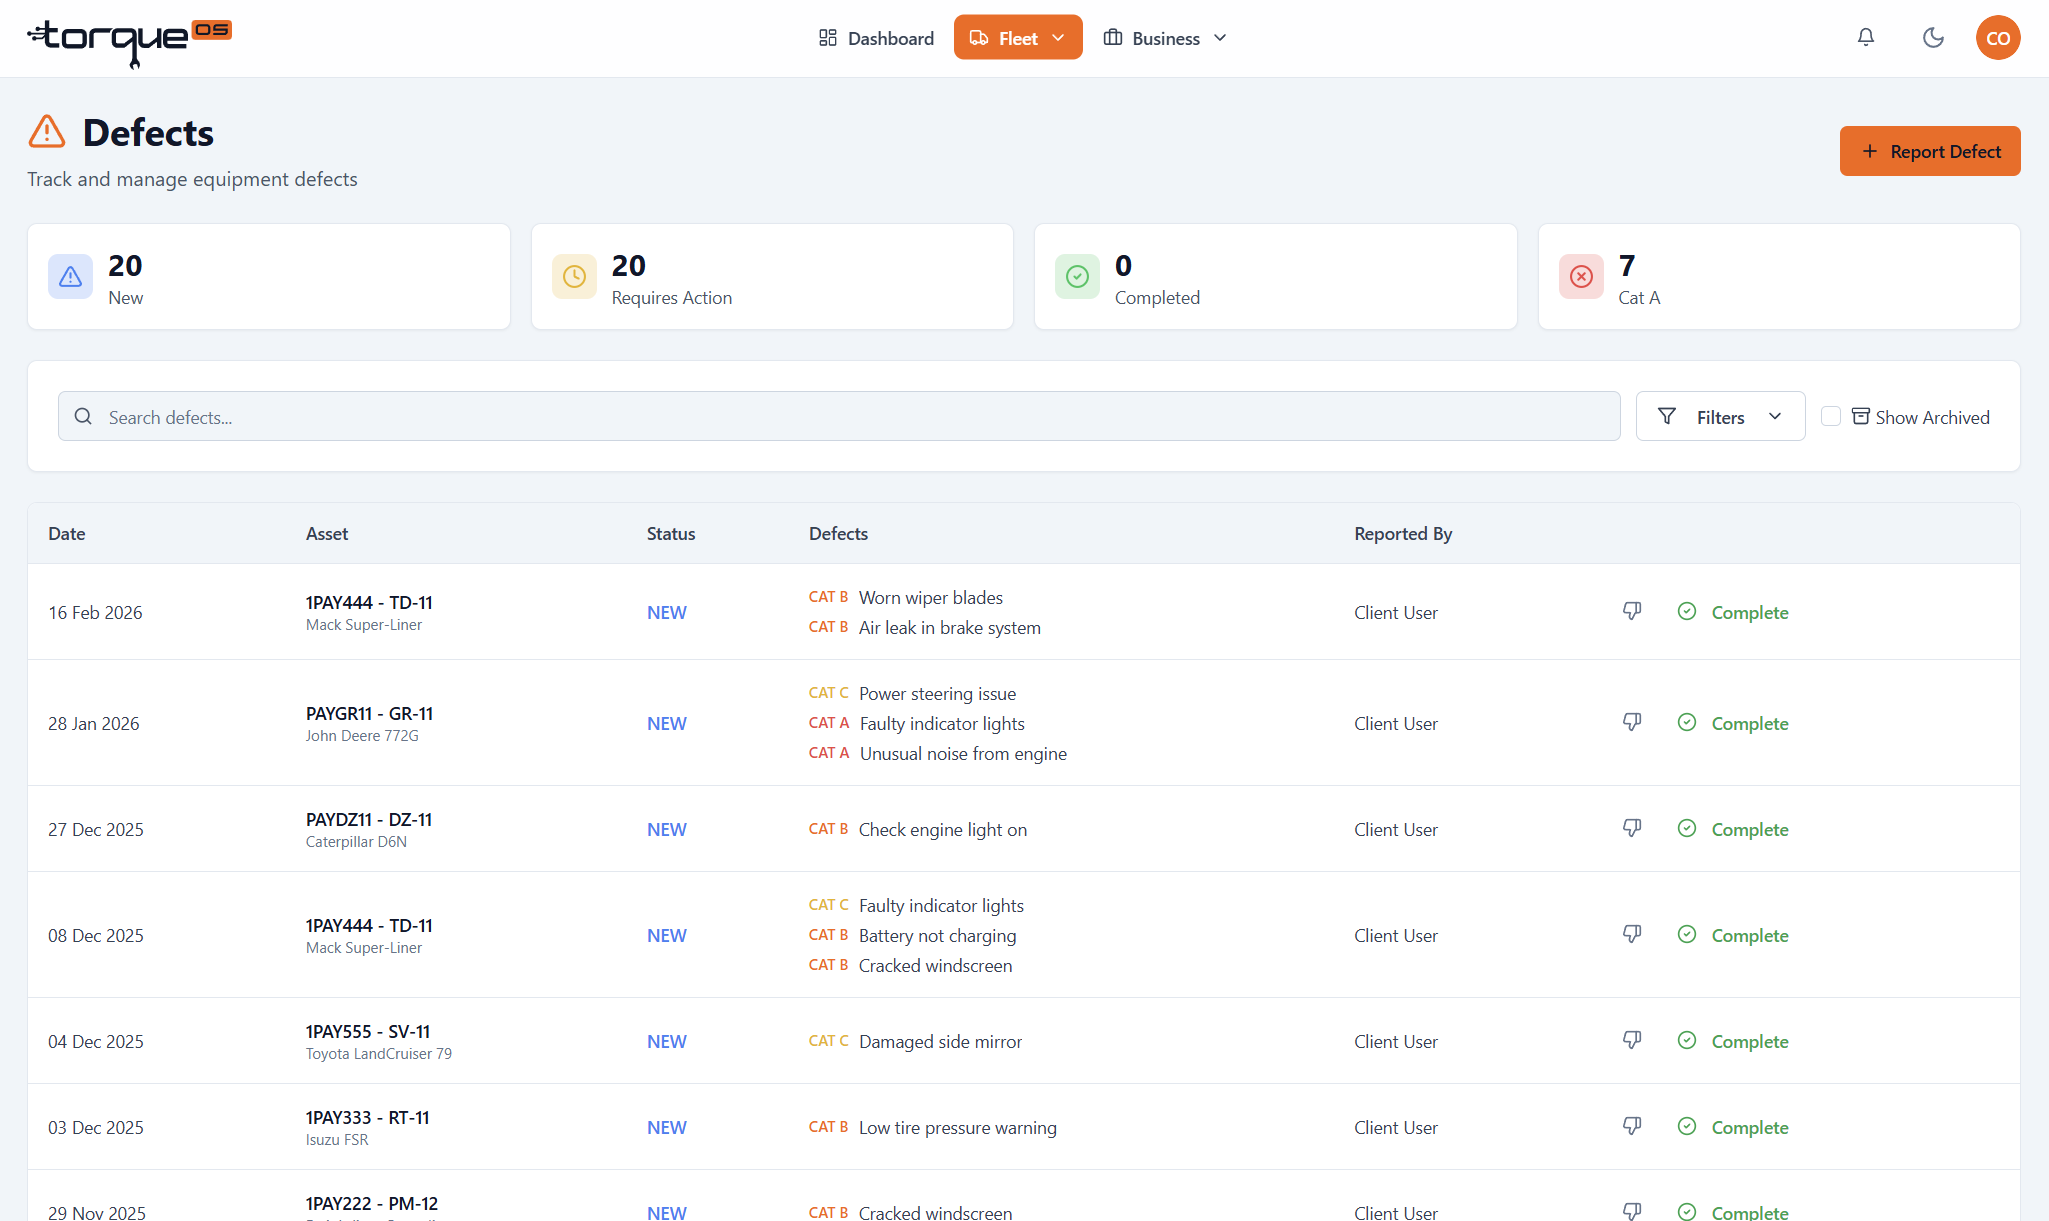Mark the 03 Dec 2025 defect Complete
This screenshot has height=1221, width=2049.
pos(1733,1127)
